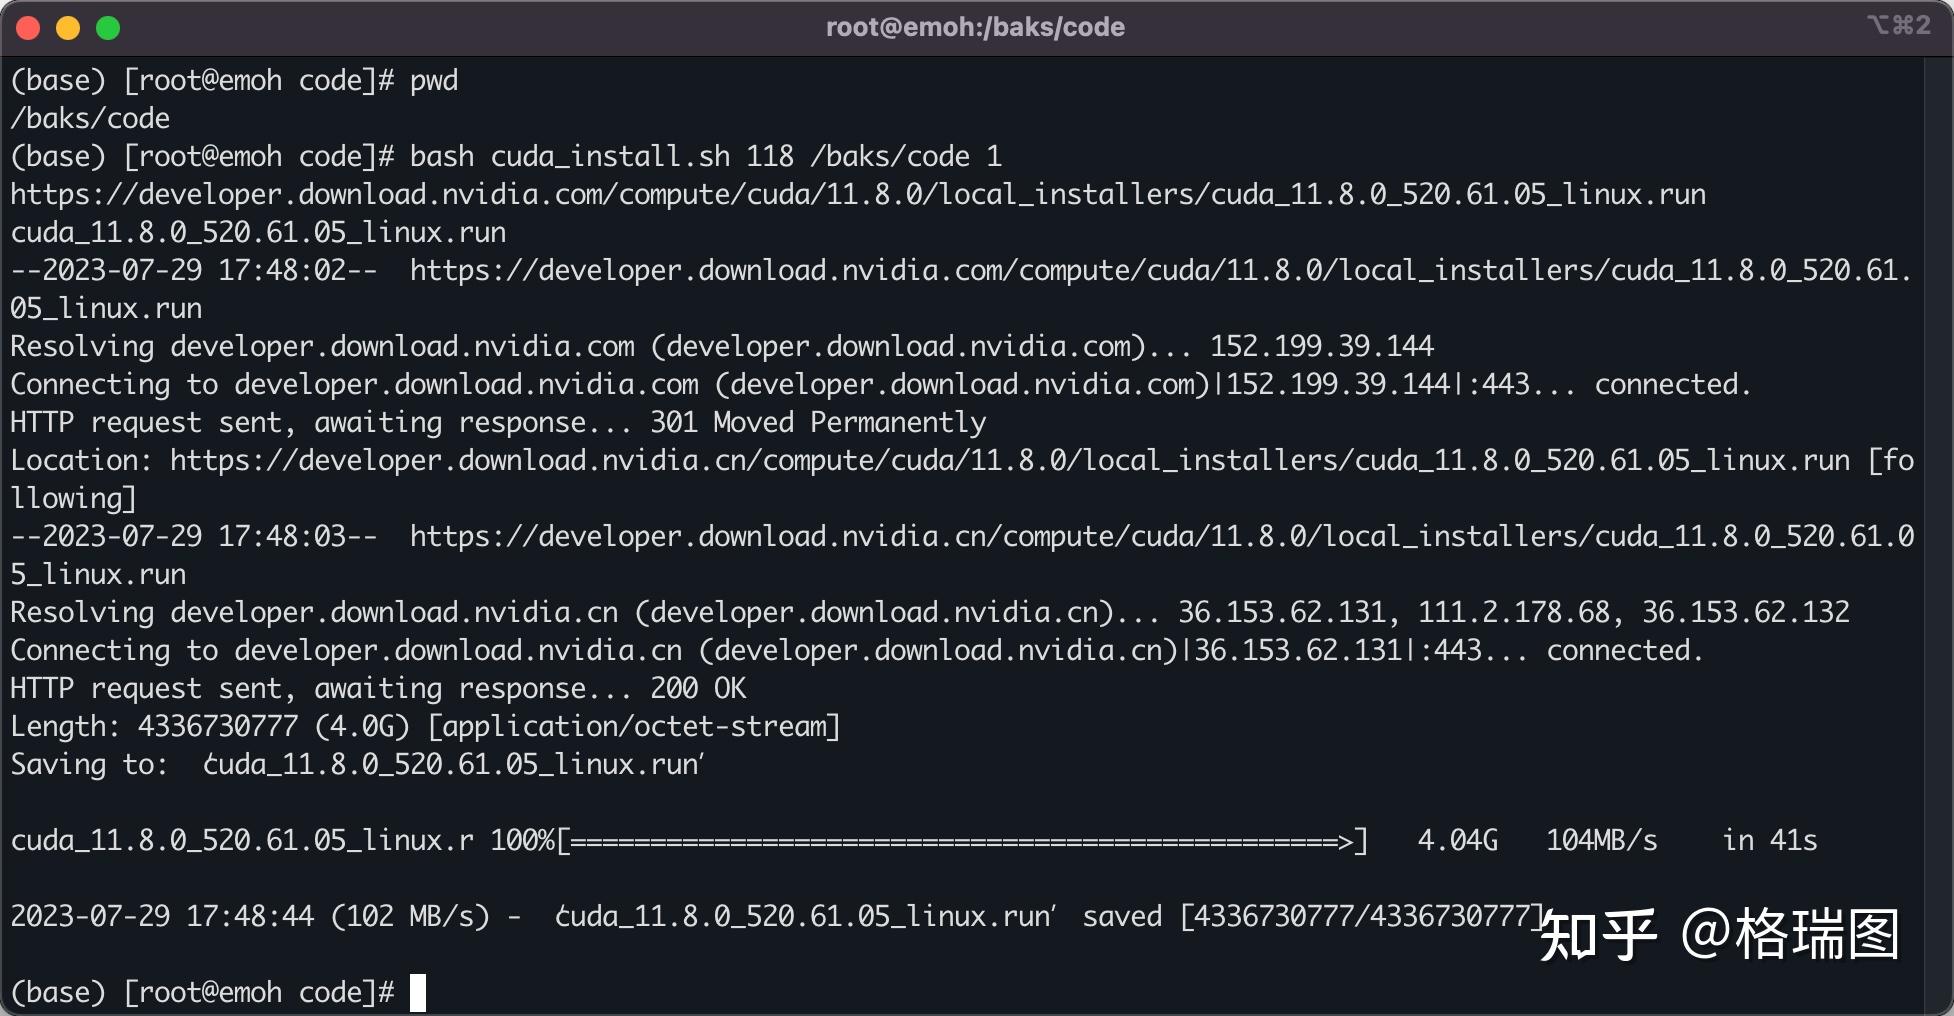Image resolution: width=1954 pixels, height=1016 pixels.
Task: Click the pwd command on the first line
Action: [434, 80]
